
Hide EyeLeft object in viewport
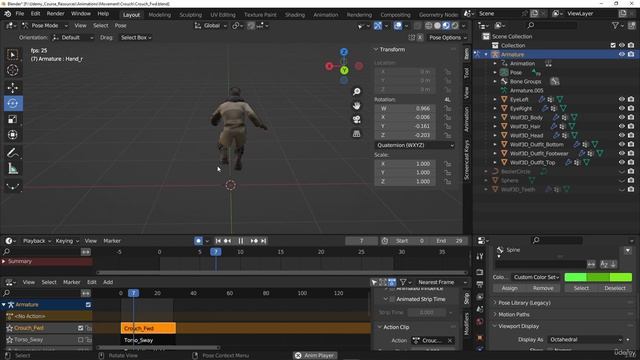(x=622, y=99)
